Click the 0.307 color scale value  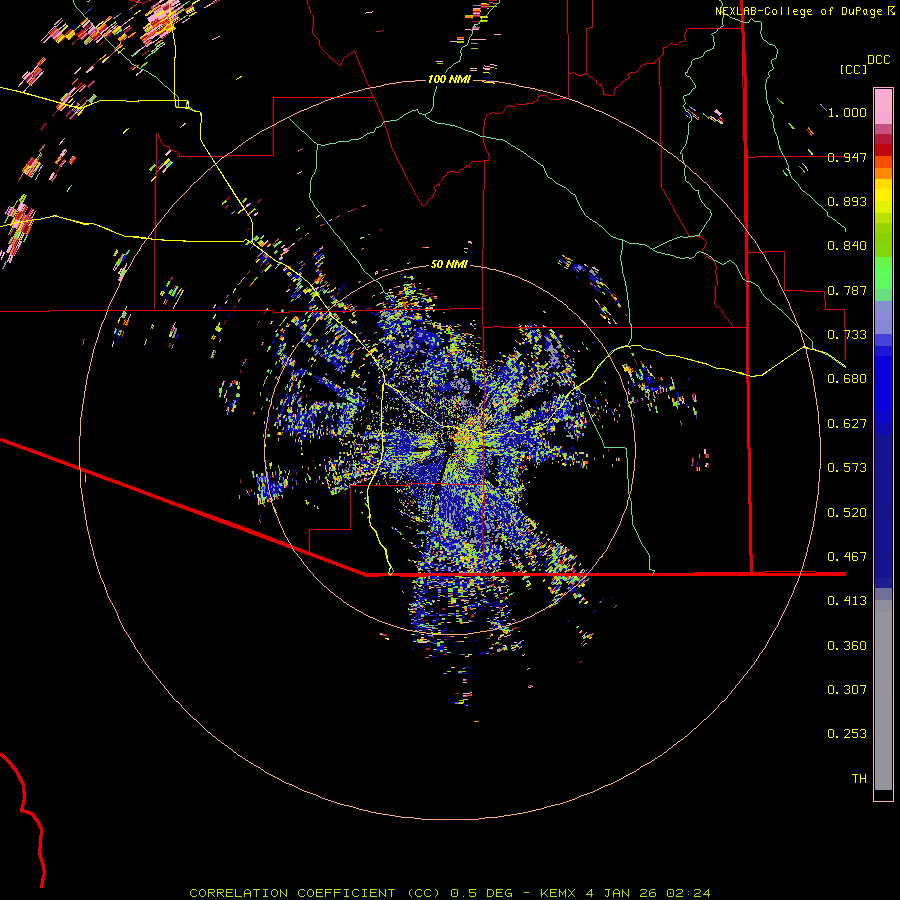pos(847,690)
